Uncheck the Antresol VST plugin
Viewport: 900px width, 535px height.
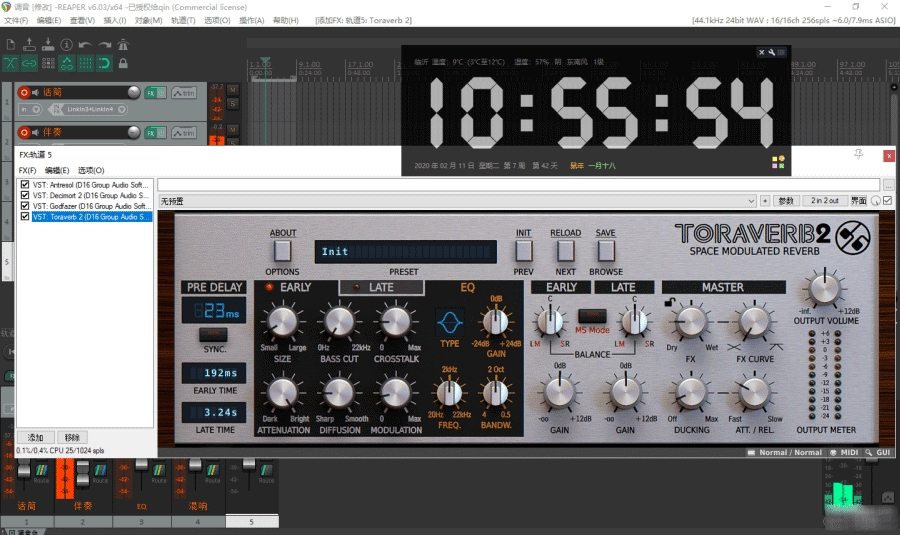[25, 185]
